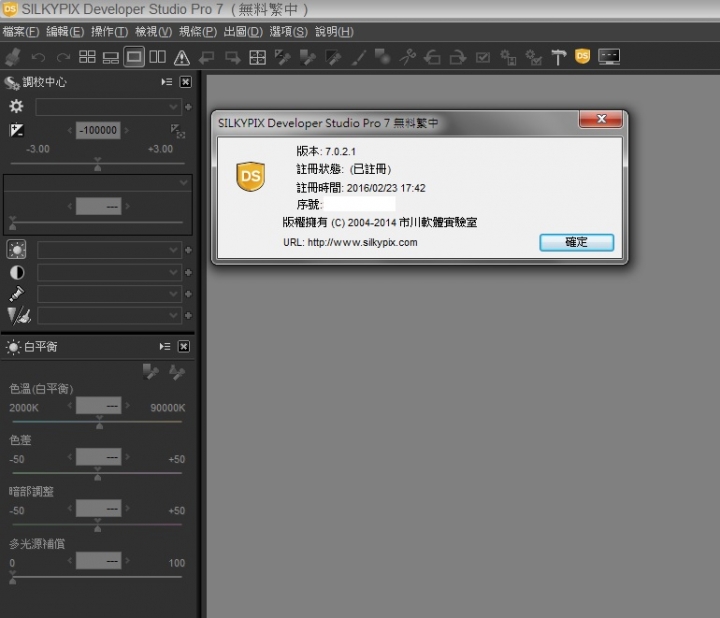This screenshot has height=618, width=720.
Task: Open the dropdown below exposure slider
Action: [x=97, y=183]
